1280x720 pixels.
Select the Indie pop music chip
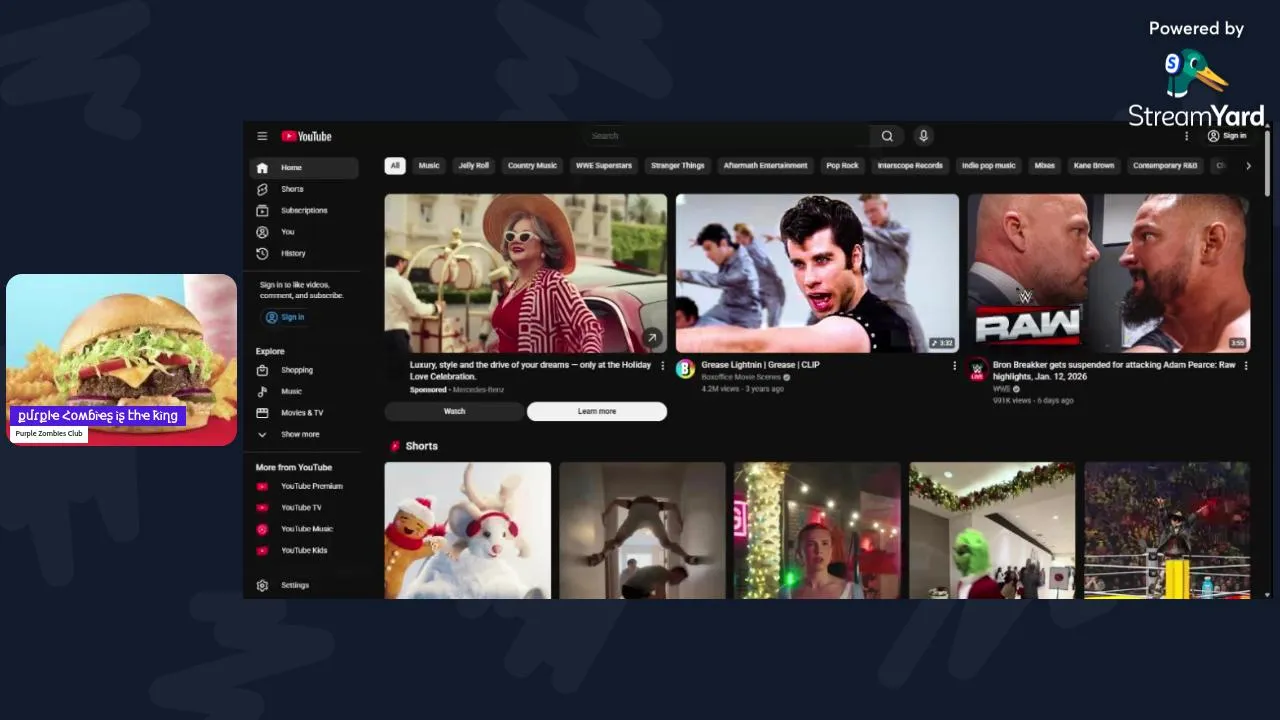[988, 166]
